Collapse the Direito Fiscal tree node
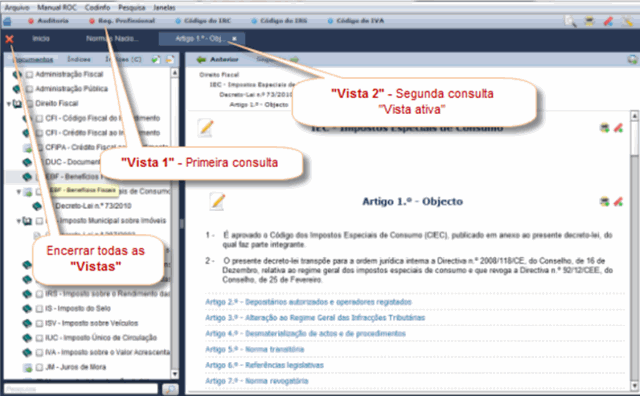This screenshot has width=640, height=396. pyautogui.click(x=9, y=104)
